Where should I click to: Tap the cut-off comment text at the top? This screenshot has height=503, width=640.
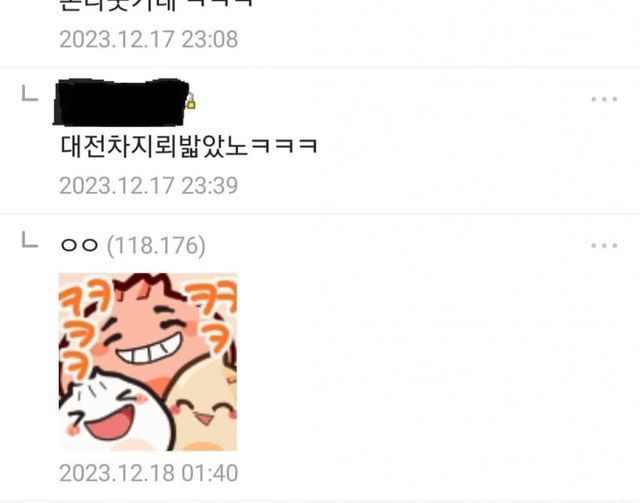156,5
